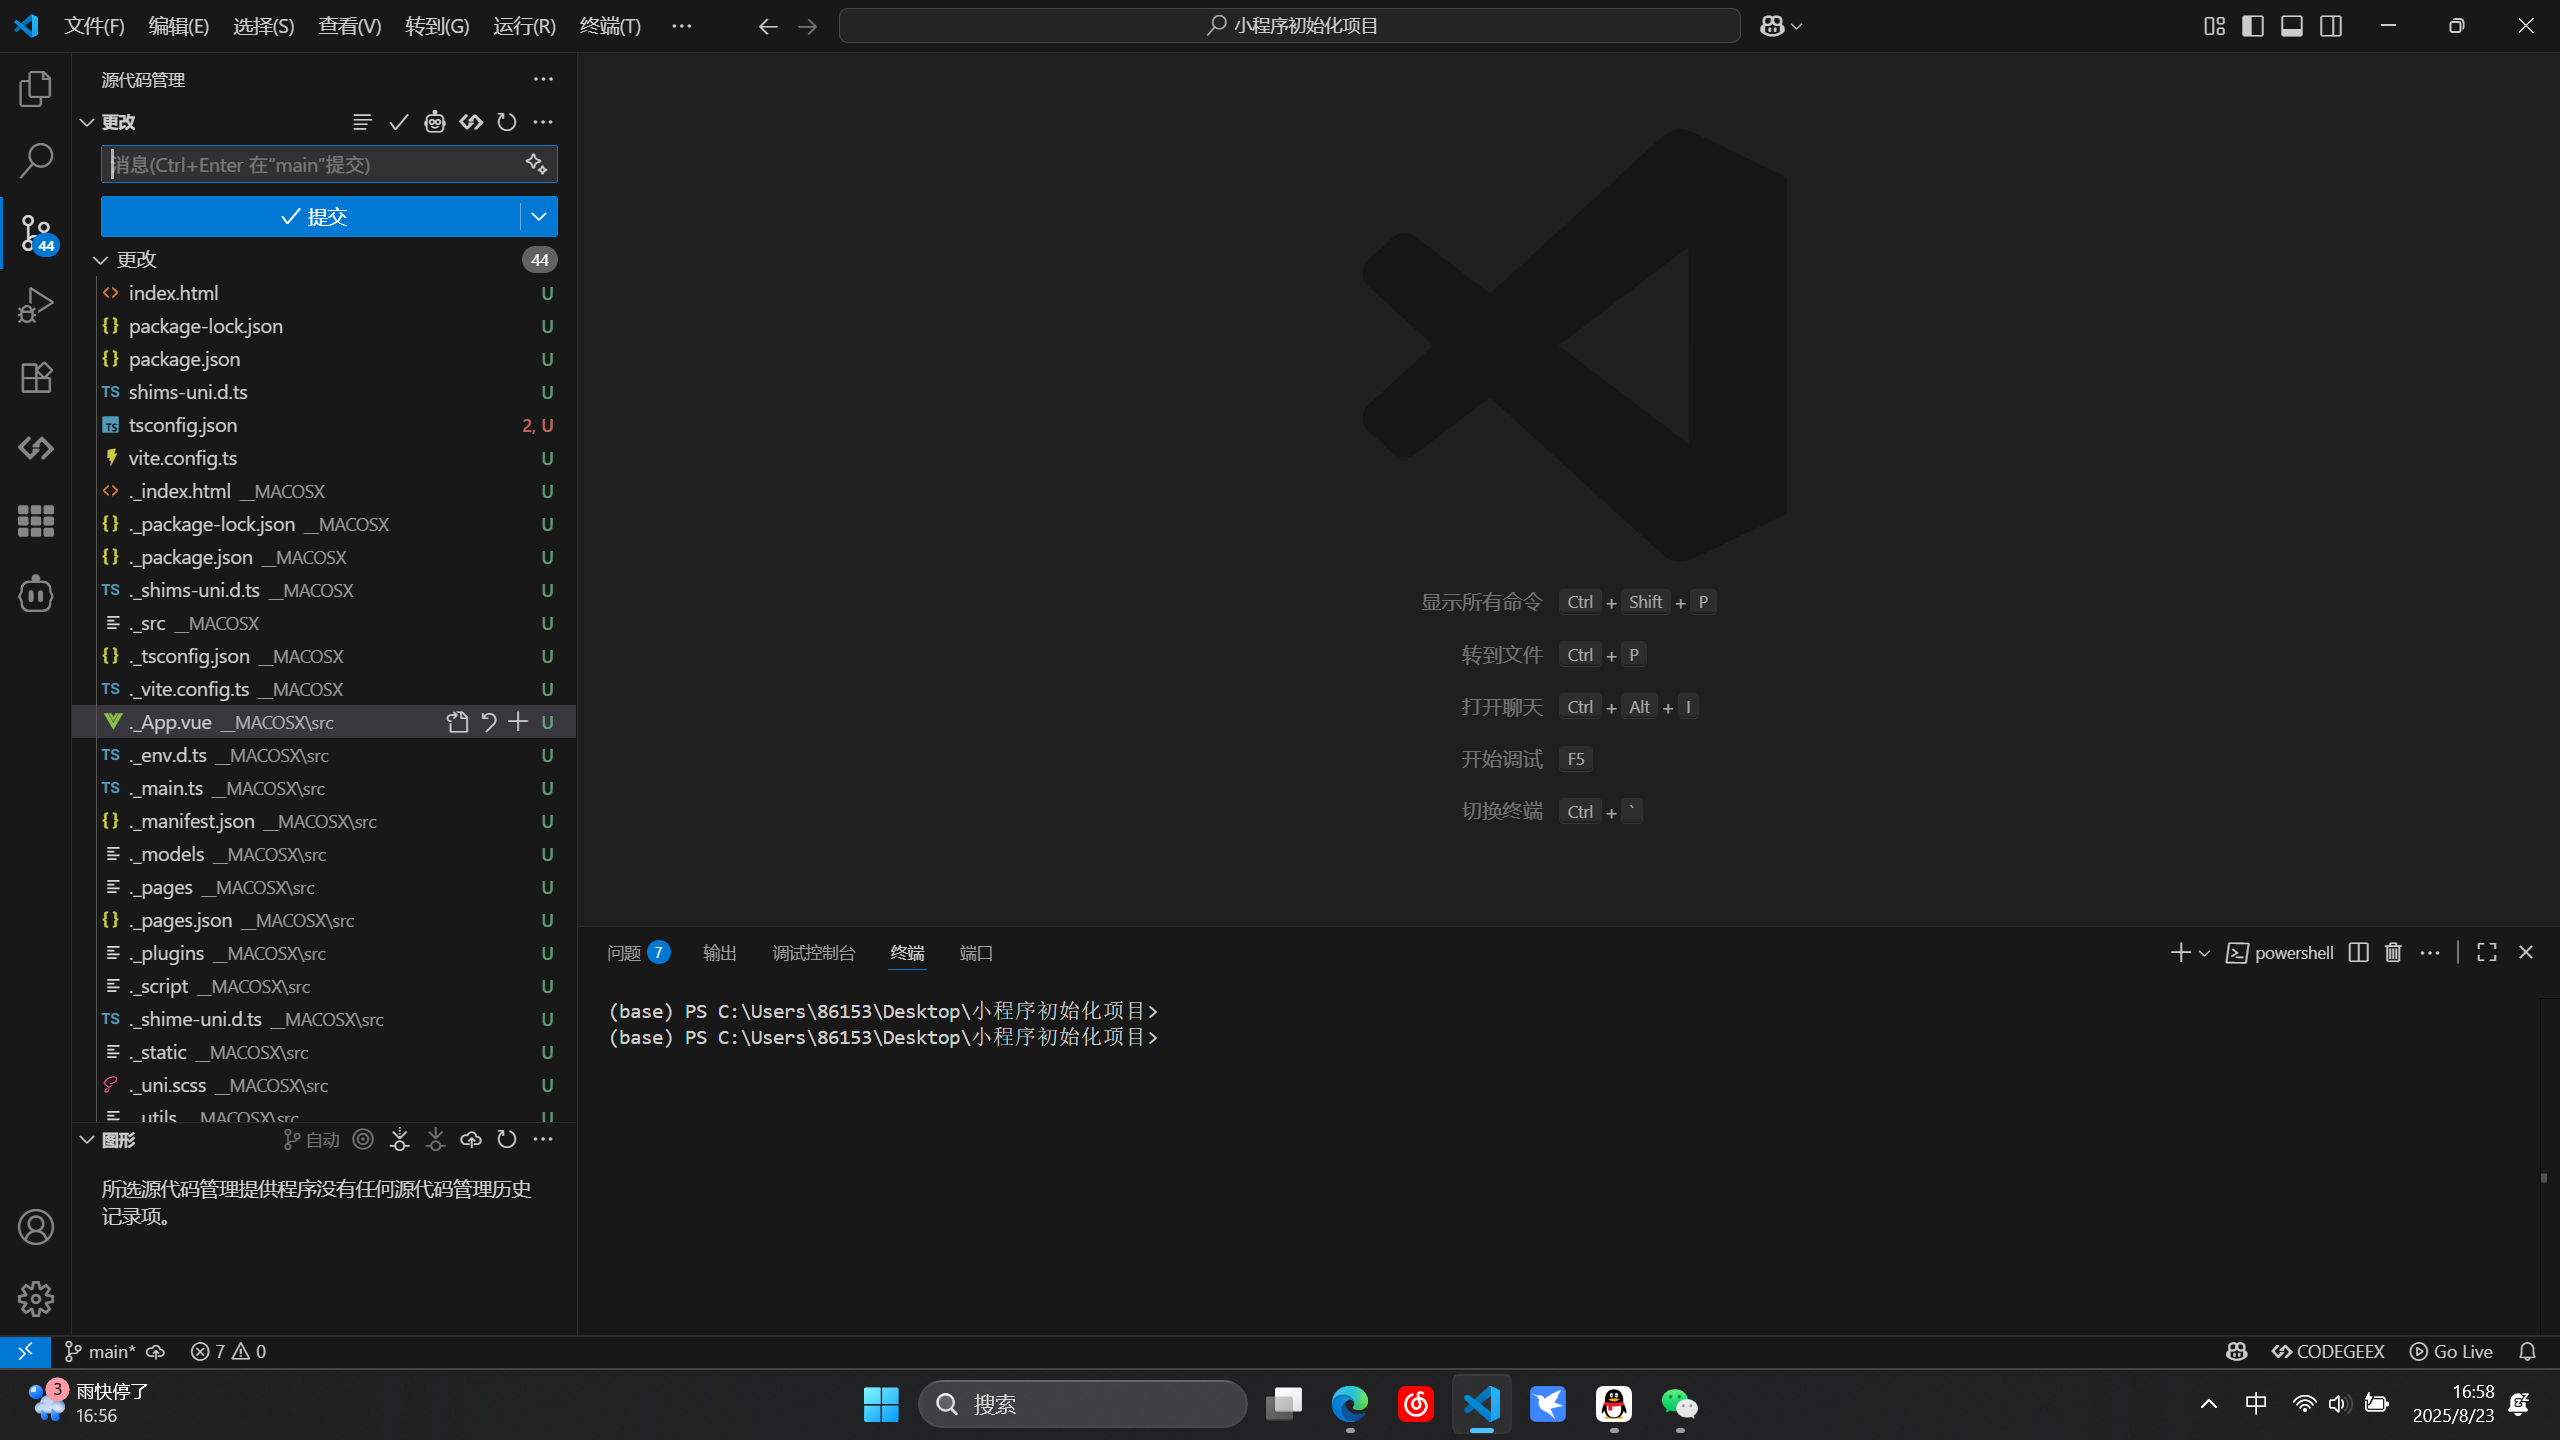Click the Windows Start button
Image resolution: width=2560 pixels, height=1440 pixels.
click(881, 1404)
